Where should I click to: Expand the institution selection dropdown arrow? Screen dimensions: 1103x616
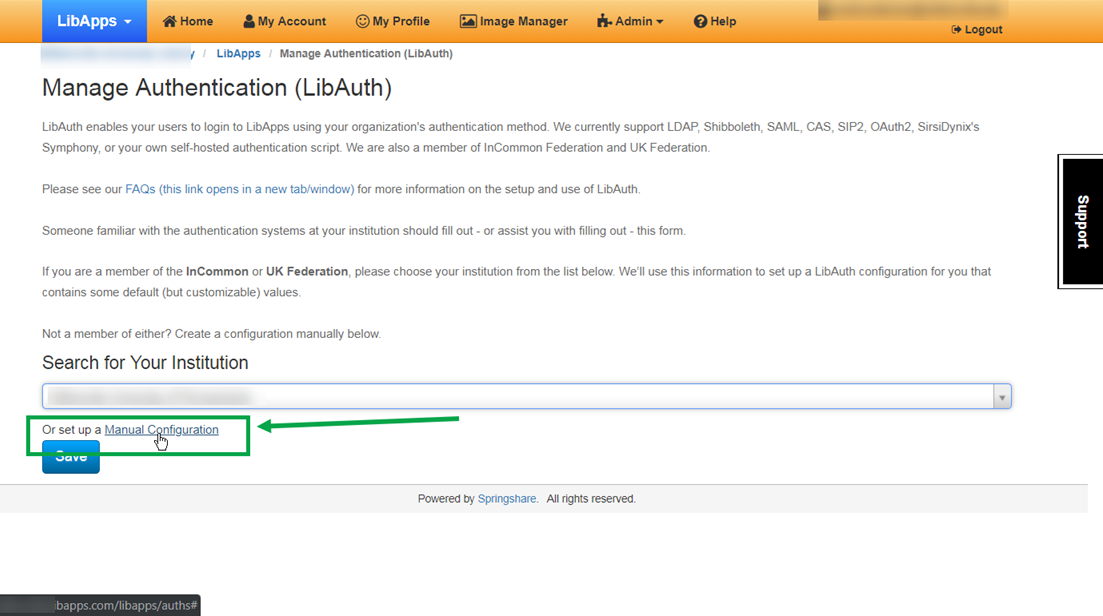[1001, 396]
